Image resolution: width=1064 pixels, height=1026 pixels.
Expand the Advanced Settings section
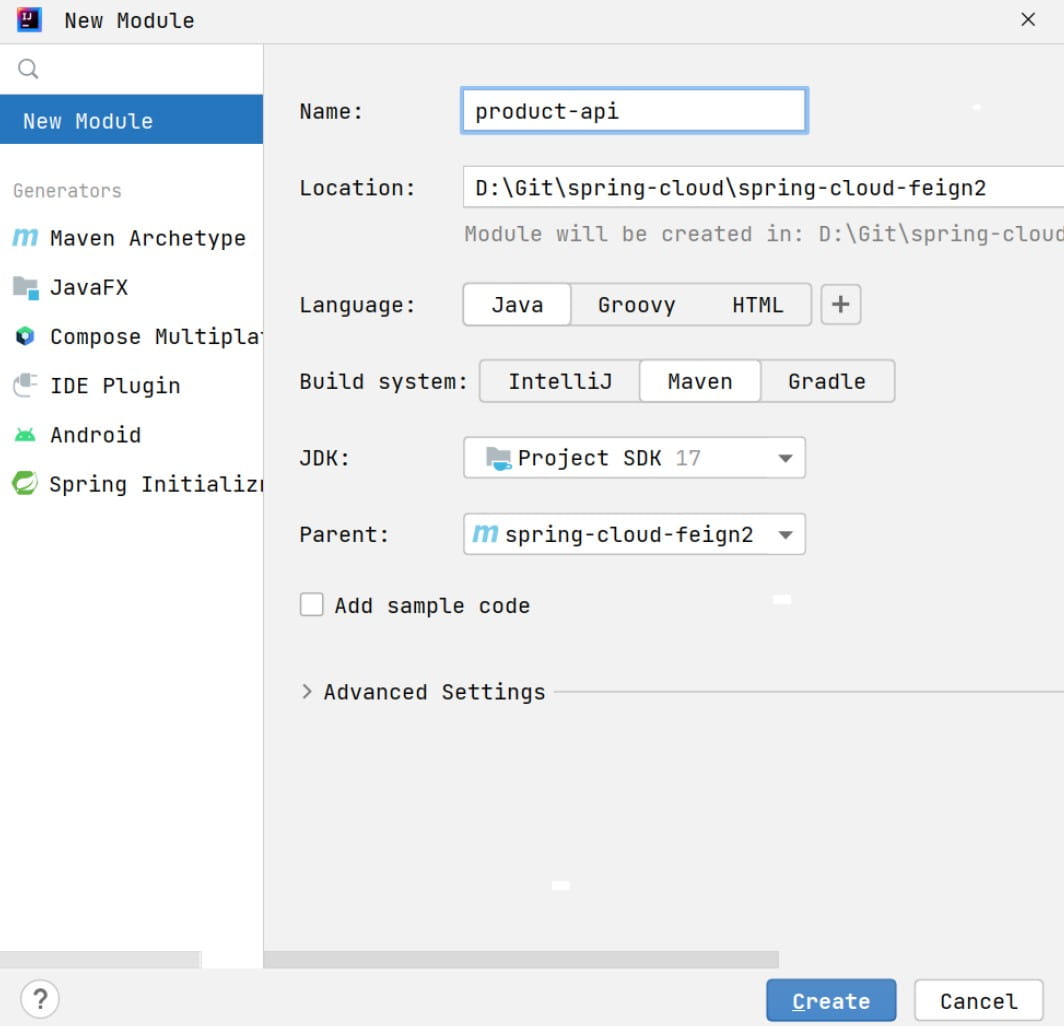307,691
